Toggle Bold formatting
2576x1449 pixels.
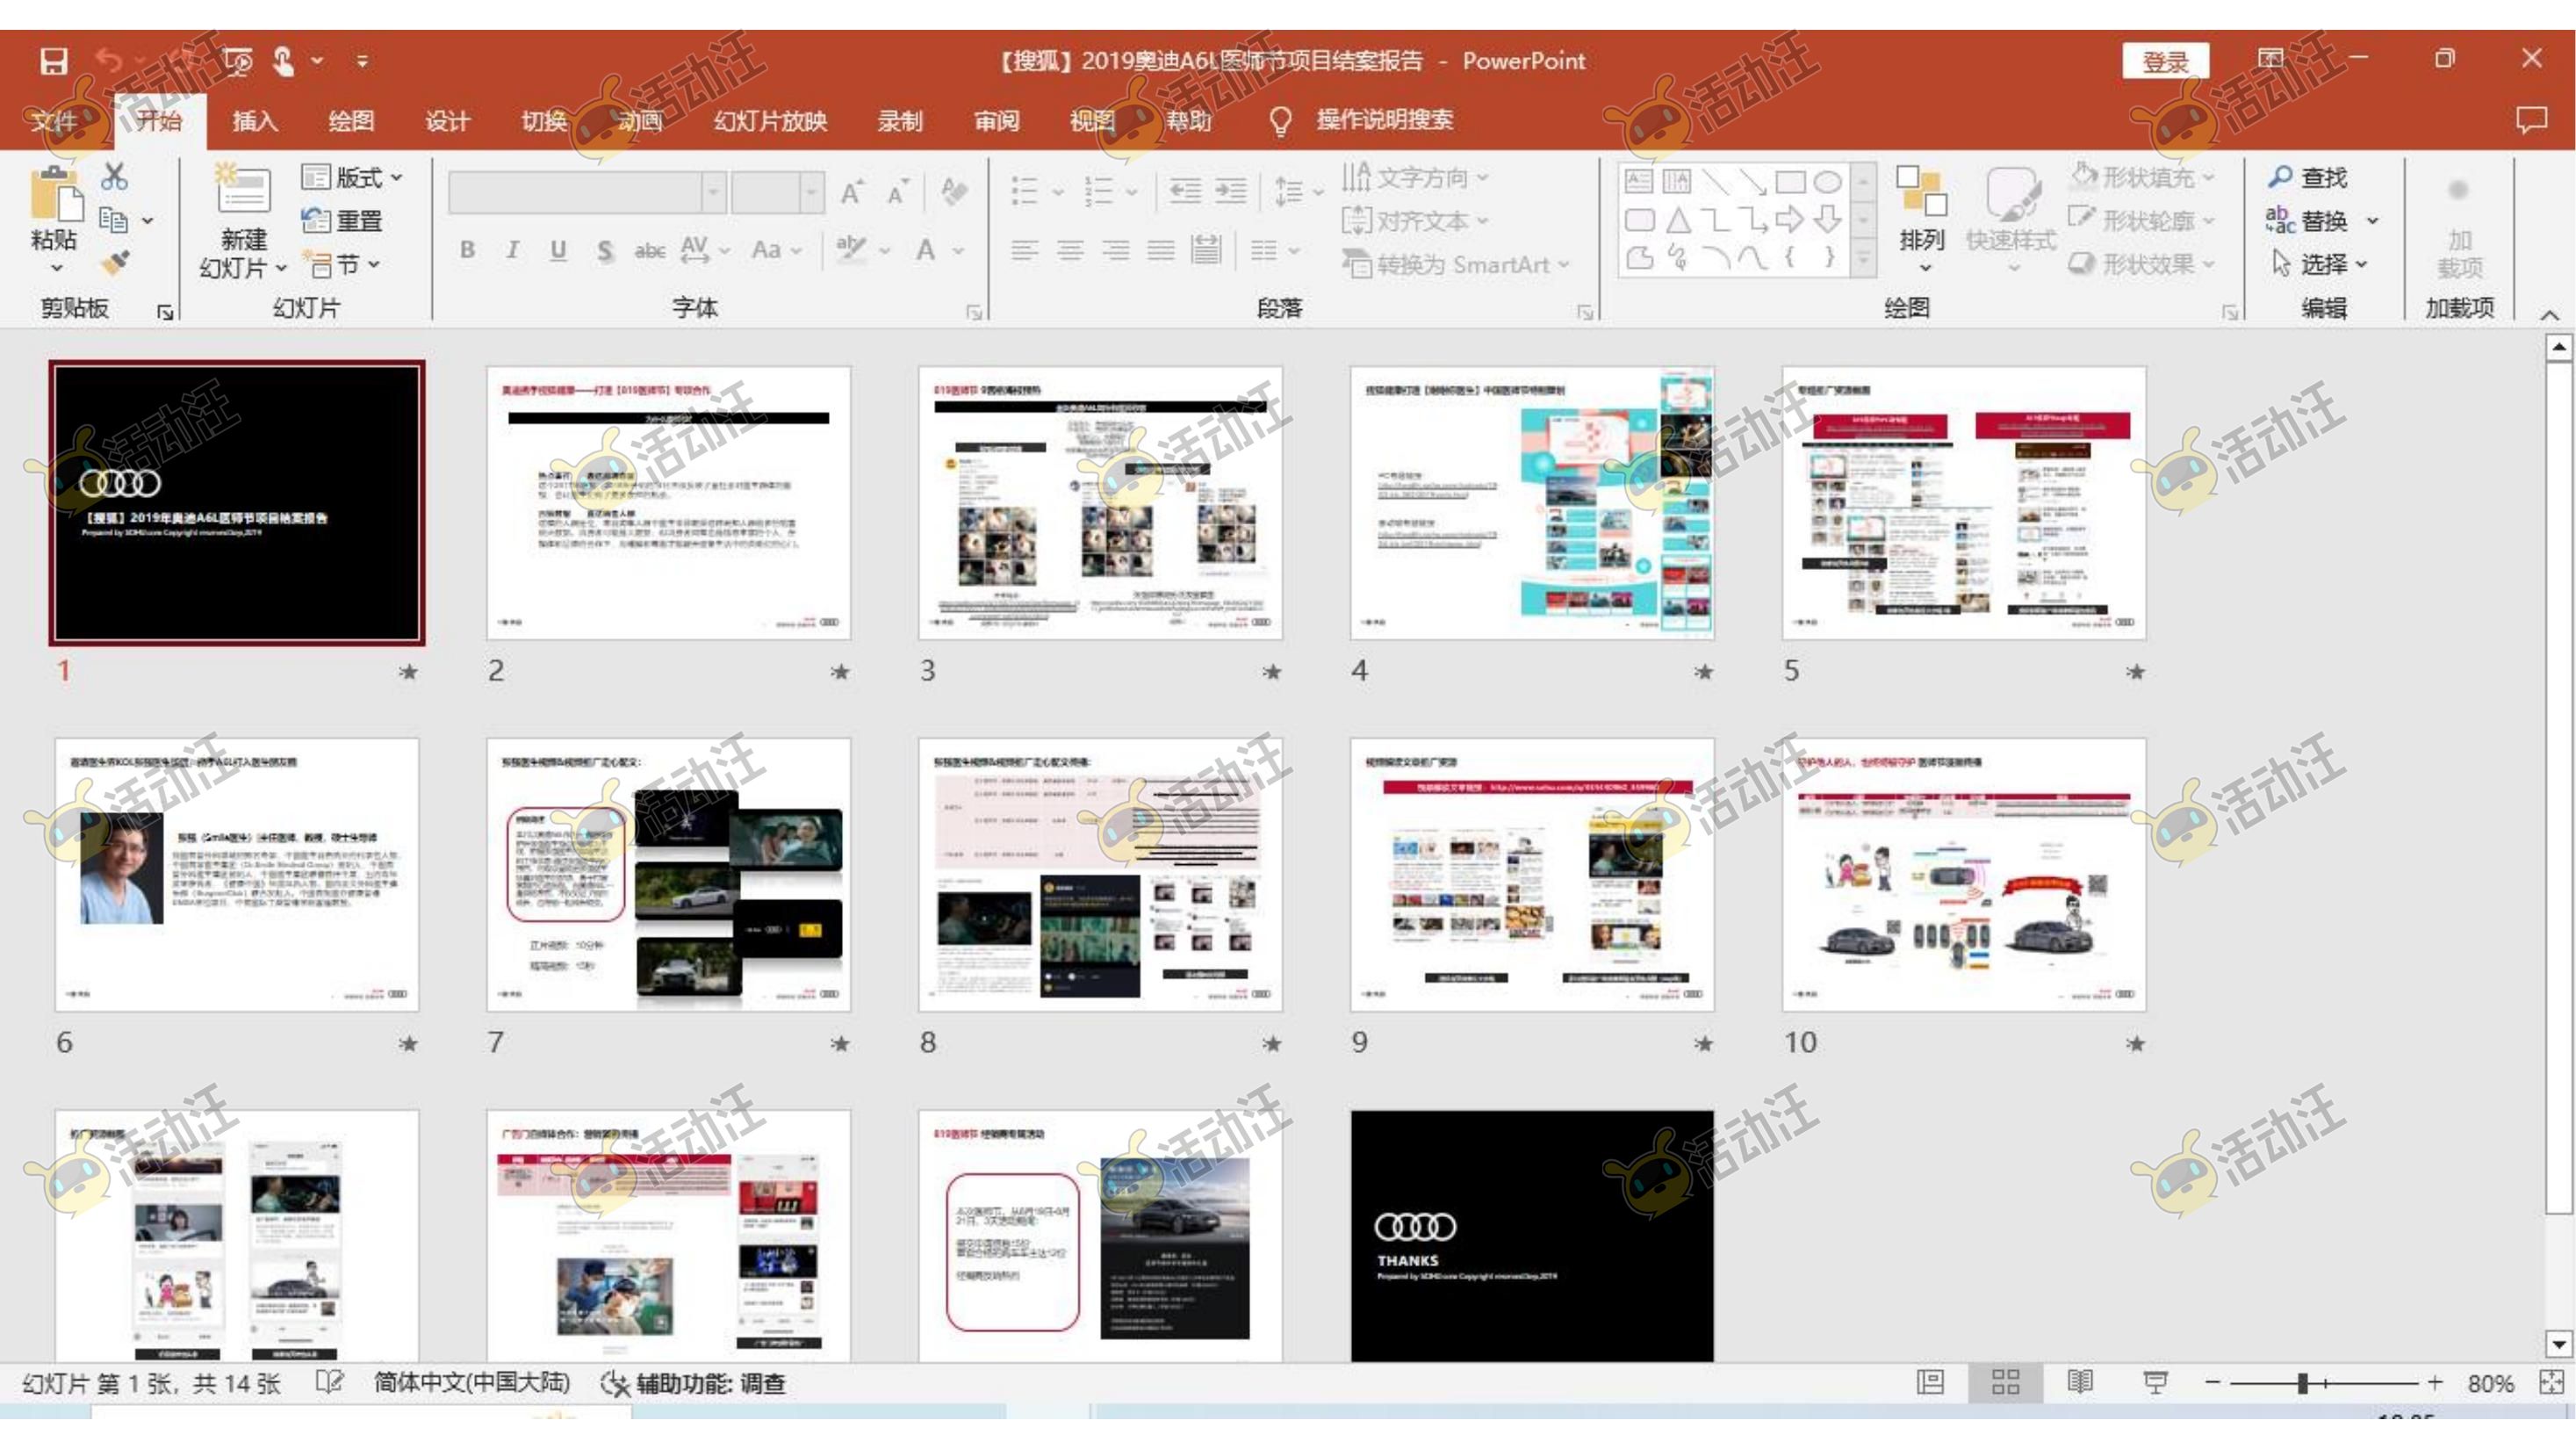coord(467,250)
